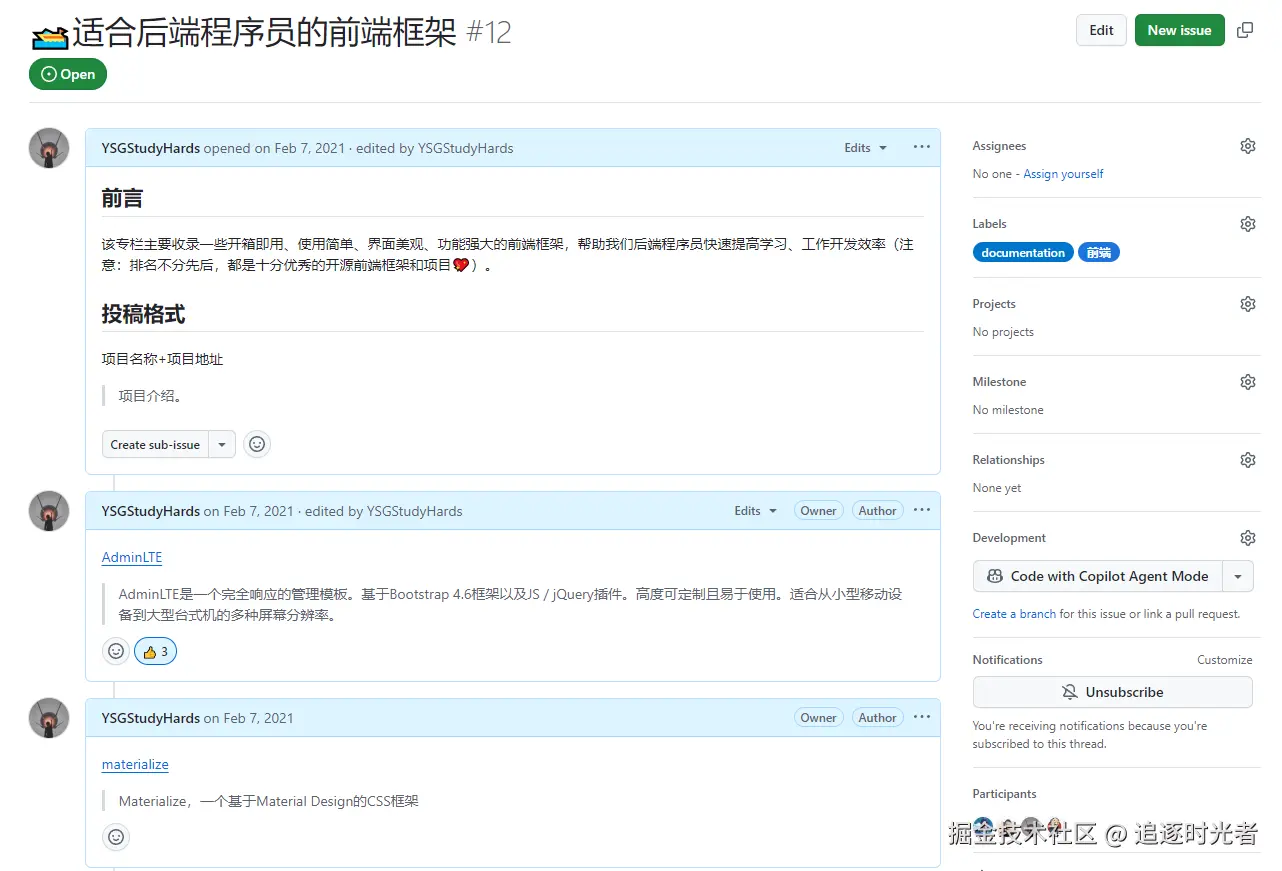Click the Participants section label

point(1004,794)
